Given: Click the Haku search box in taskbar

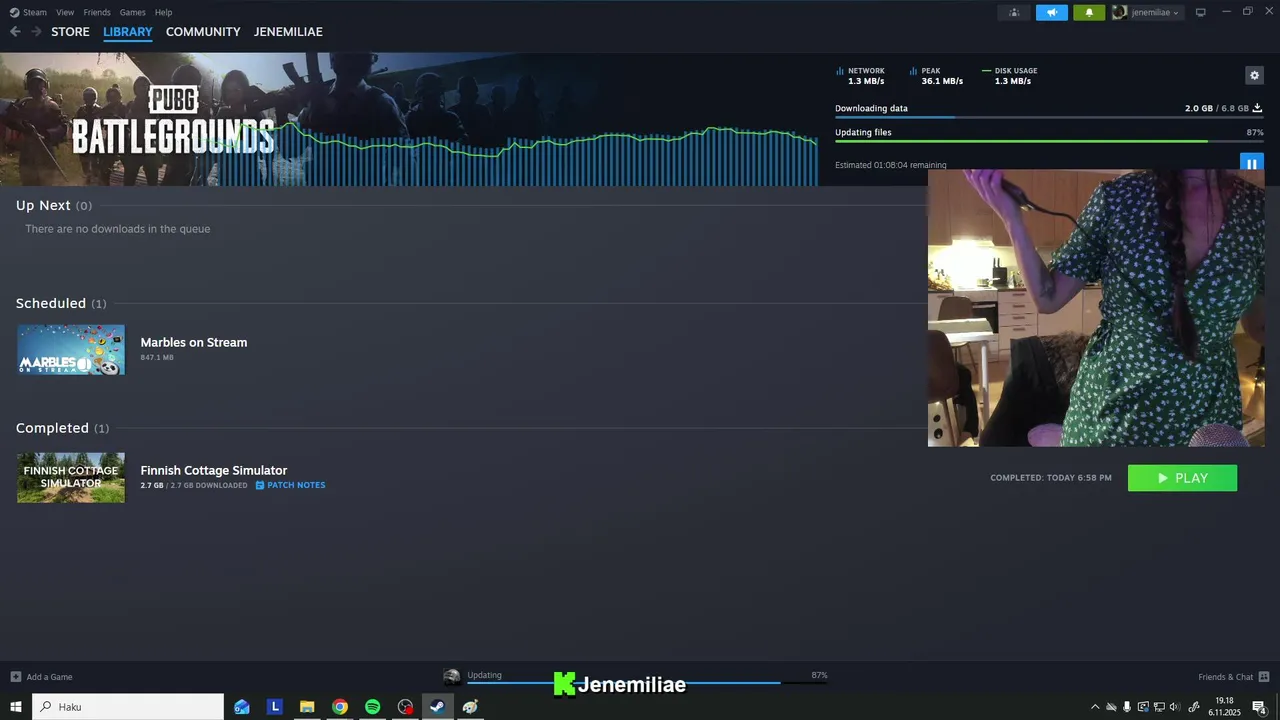Looking at the screenshot, I should coord(128,707).
